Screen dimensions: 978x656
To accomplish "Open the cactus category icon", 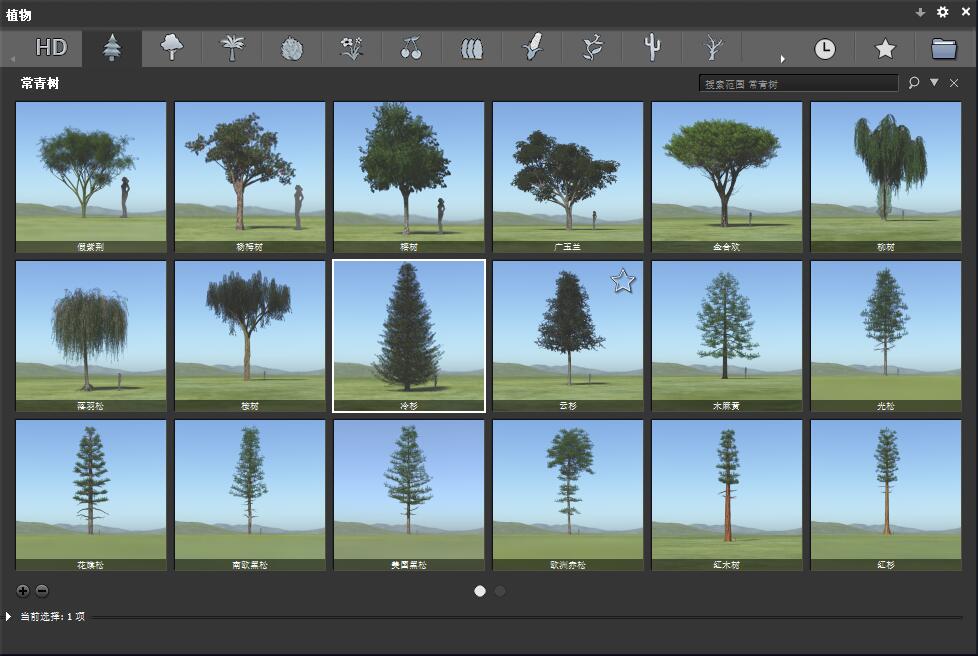I will point(652,48).
